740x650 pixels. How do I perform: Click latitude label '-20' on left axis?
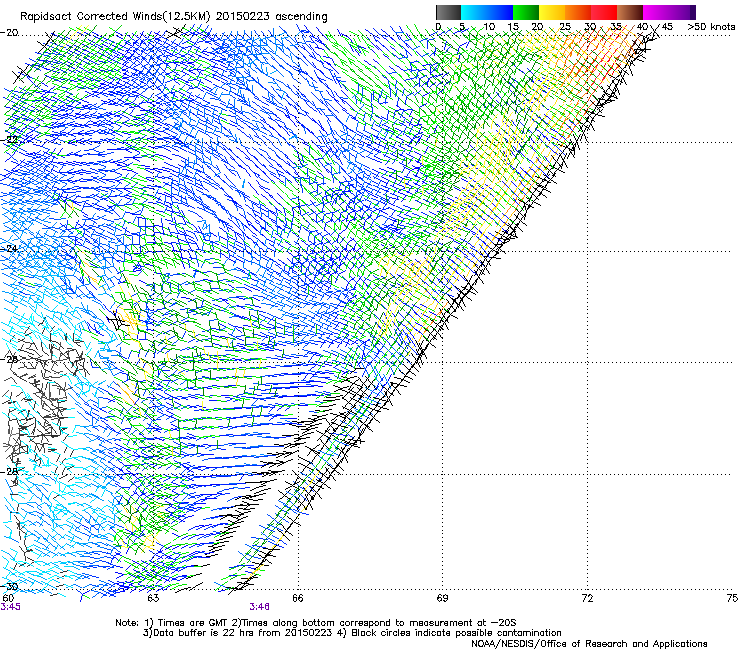9,33
